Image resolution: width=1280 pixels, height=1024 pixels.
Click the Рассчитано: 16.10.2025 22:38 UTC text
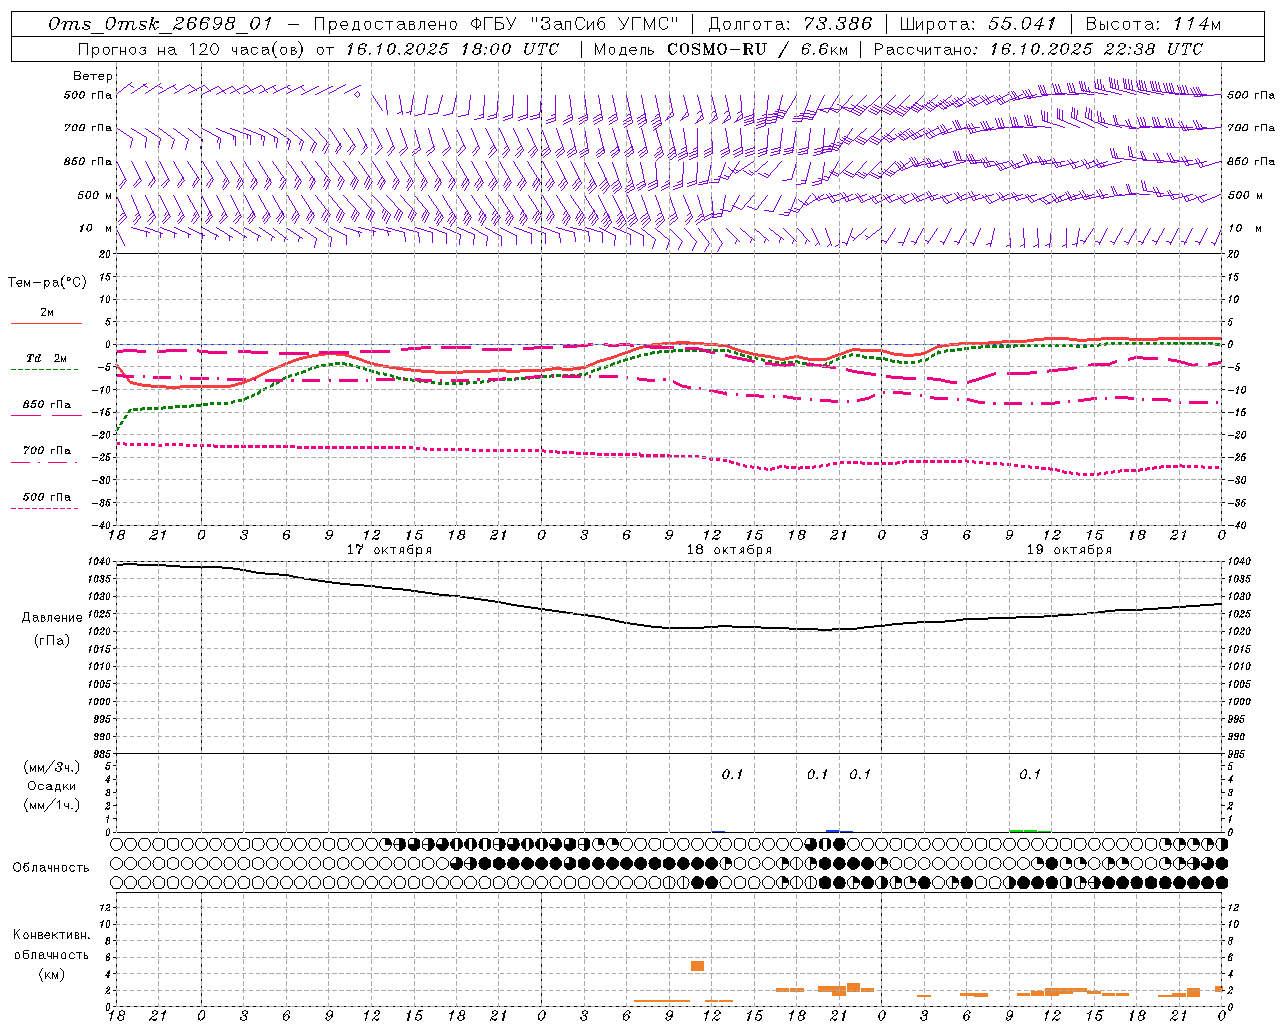pos(1038,49)
